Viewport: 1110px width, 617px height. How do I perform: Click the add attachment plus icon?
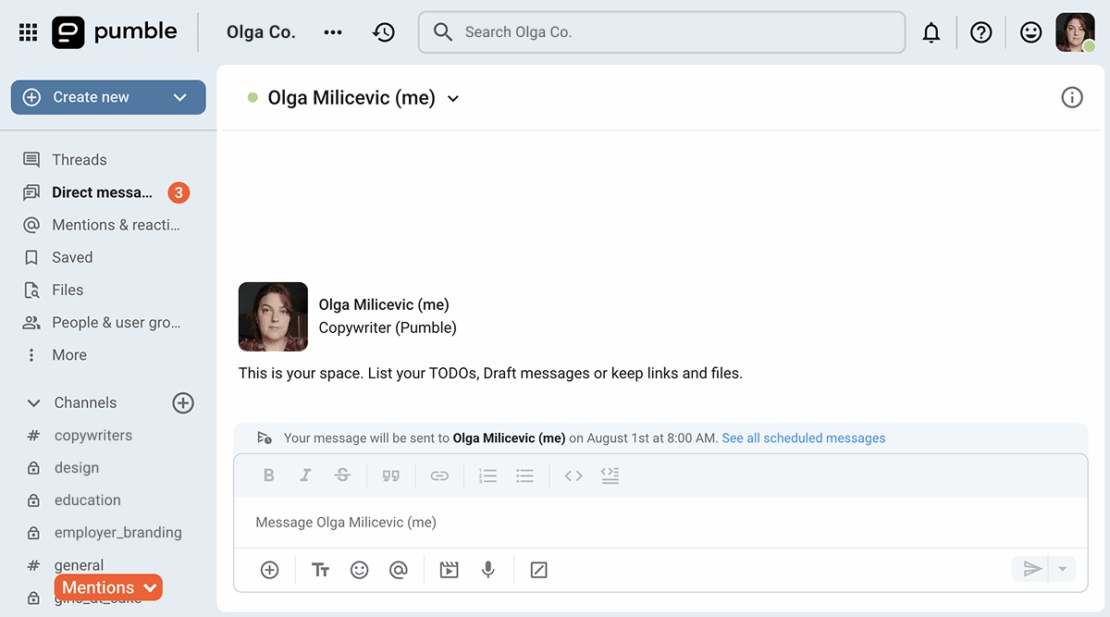coord(270,570)
